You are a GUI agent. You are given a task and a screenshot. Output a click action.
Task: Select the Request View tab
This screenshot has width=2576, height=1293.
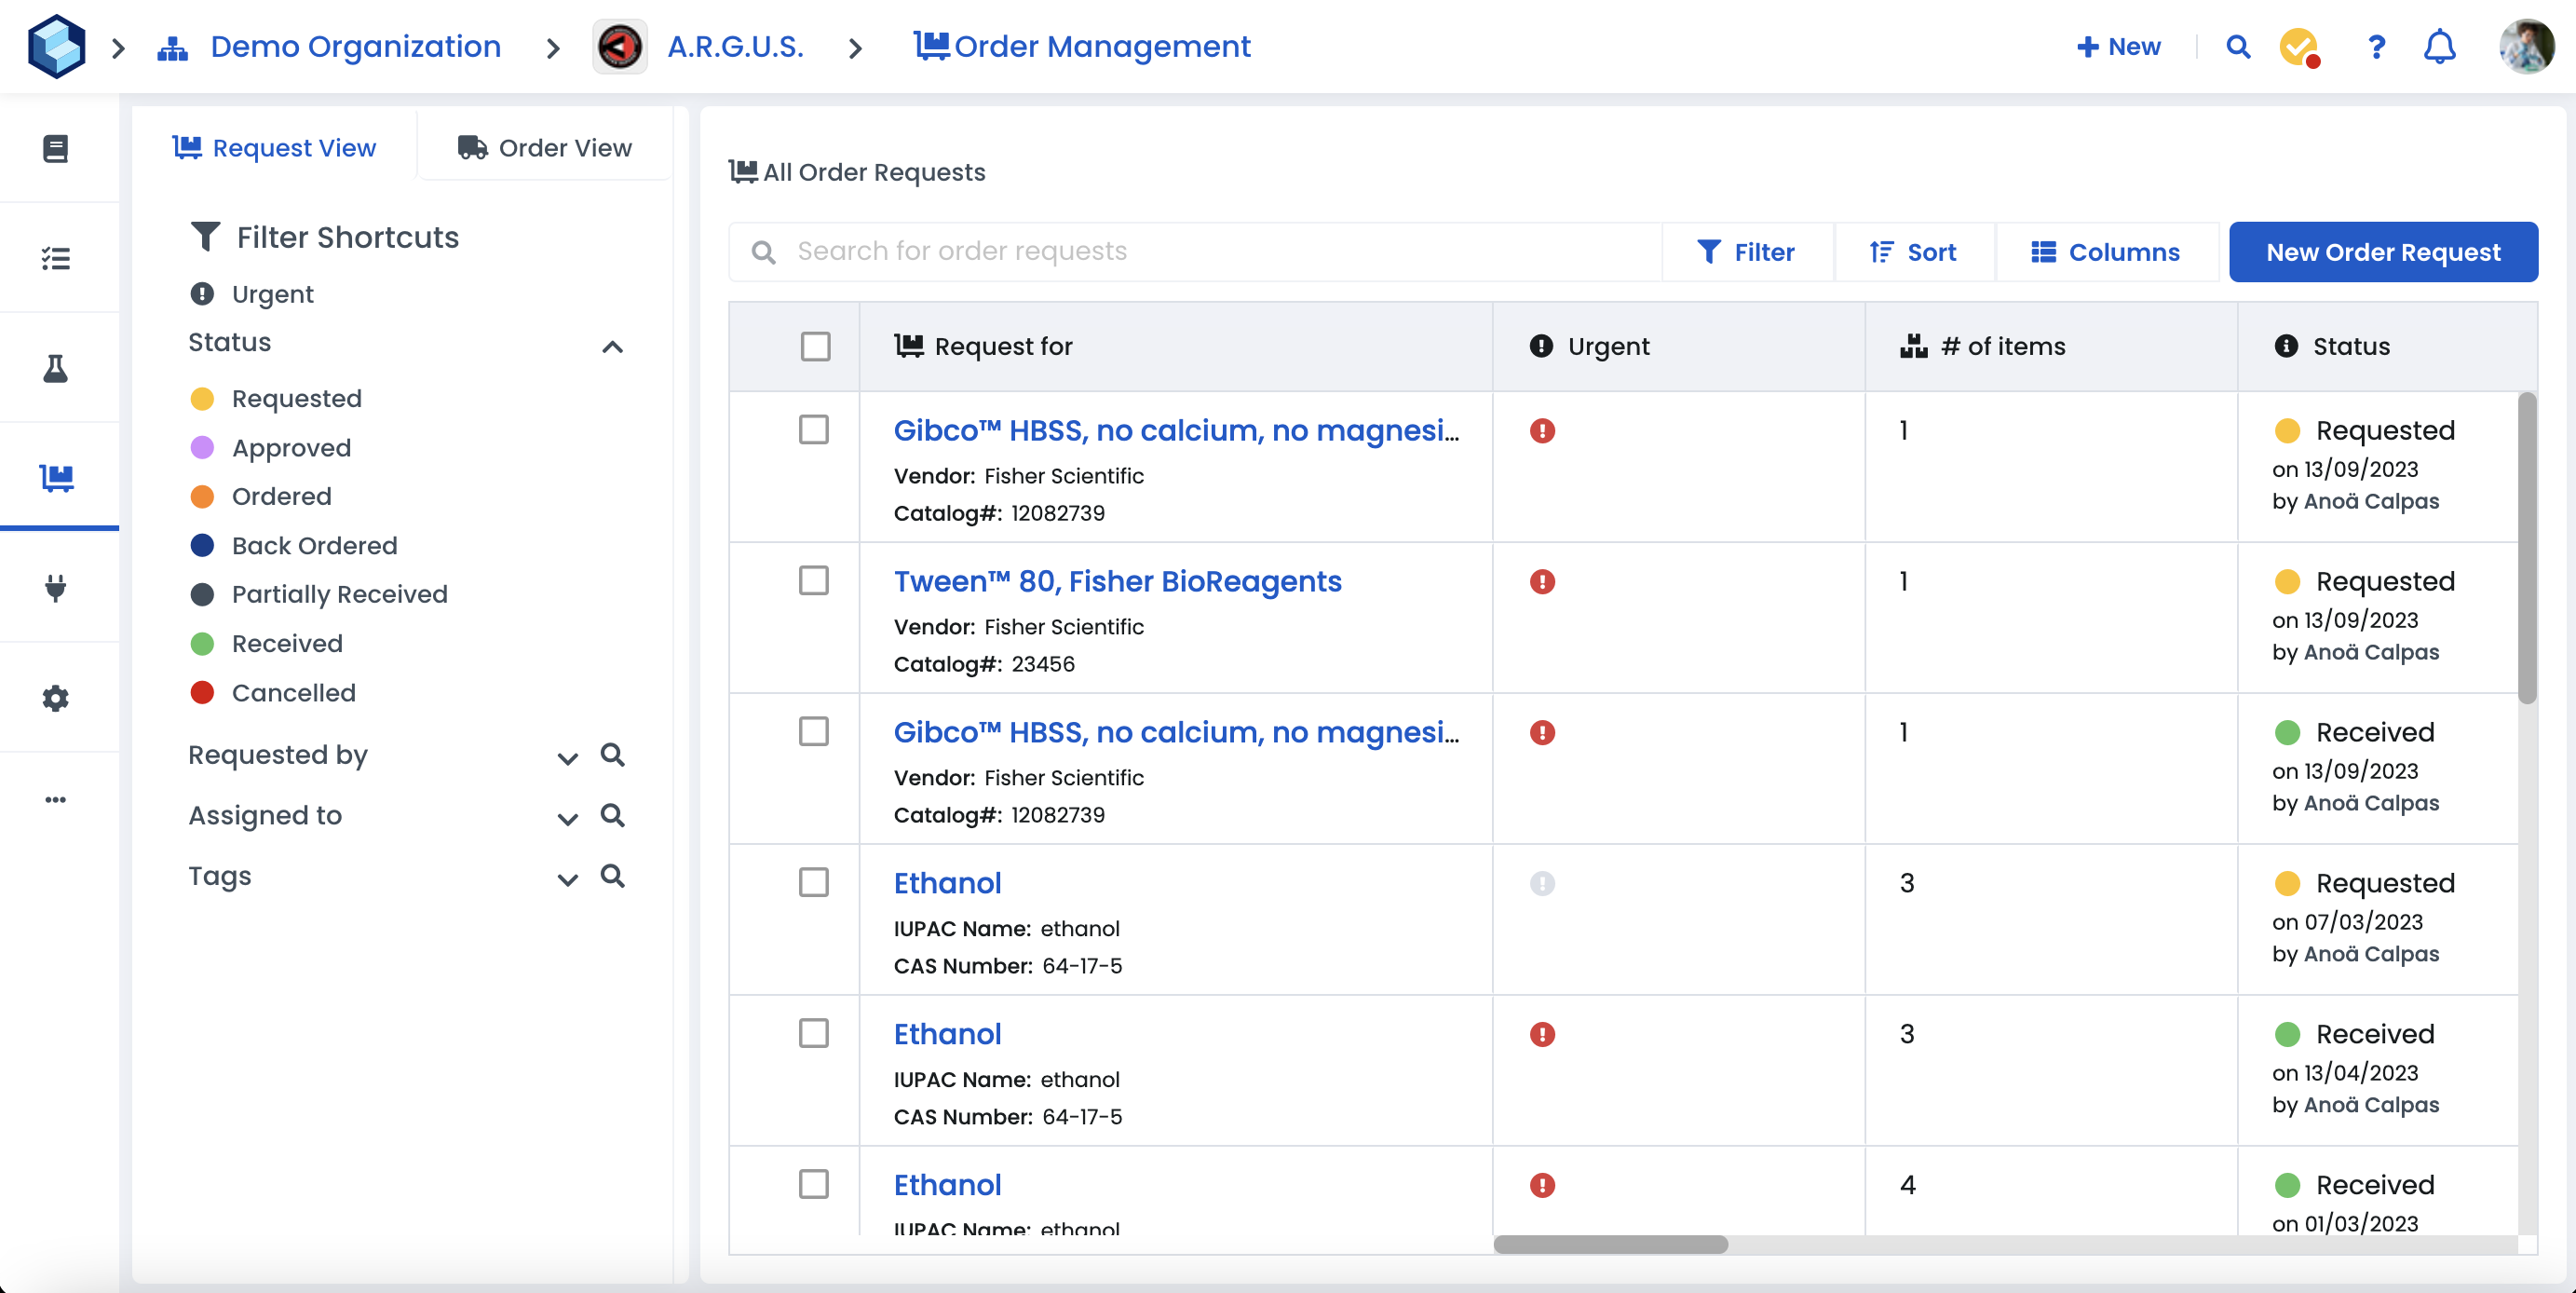[x=274, y=148]
